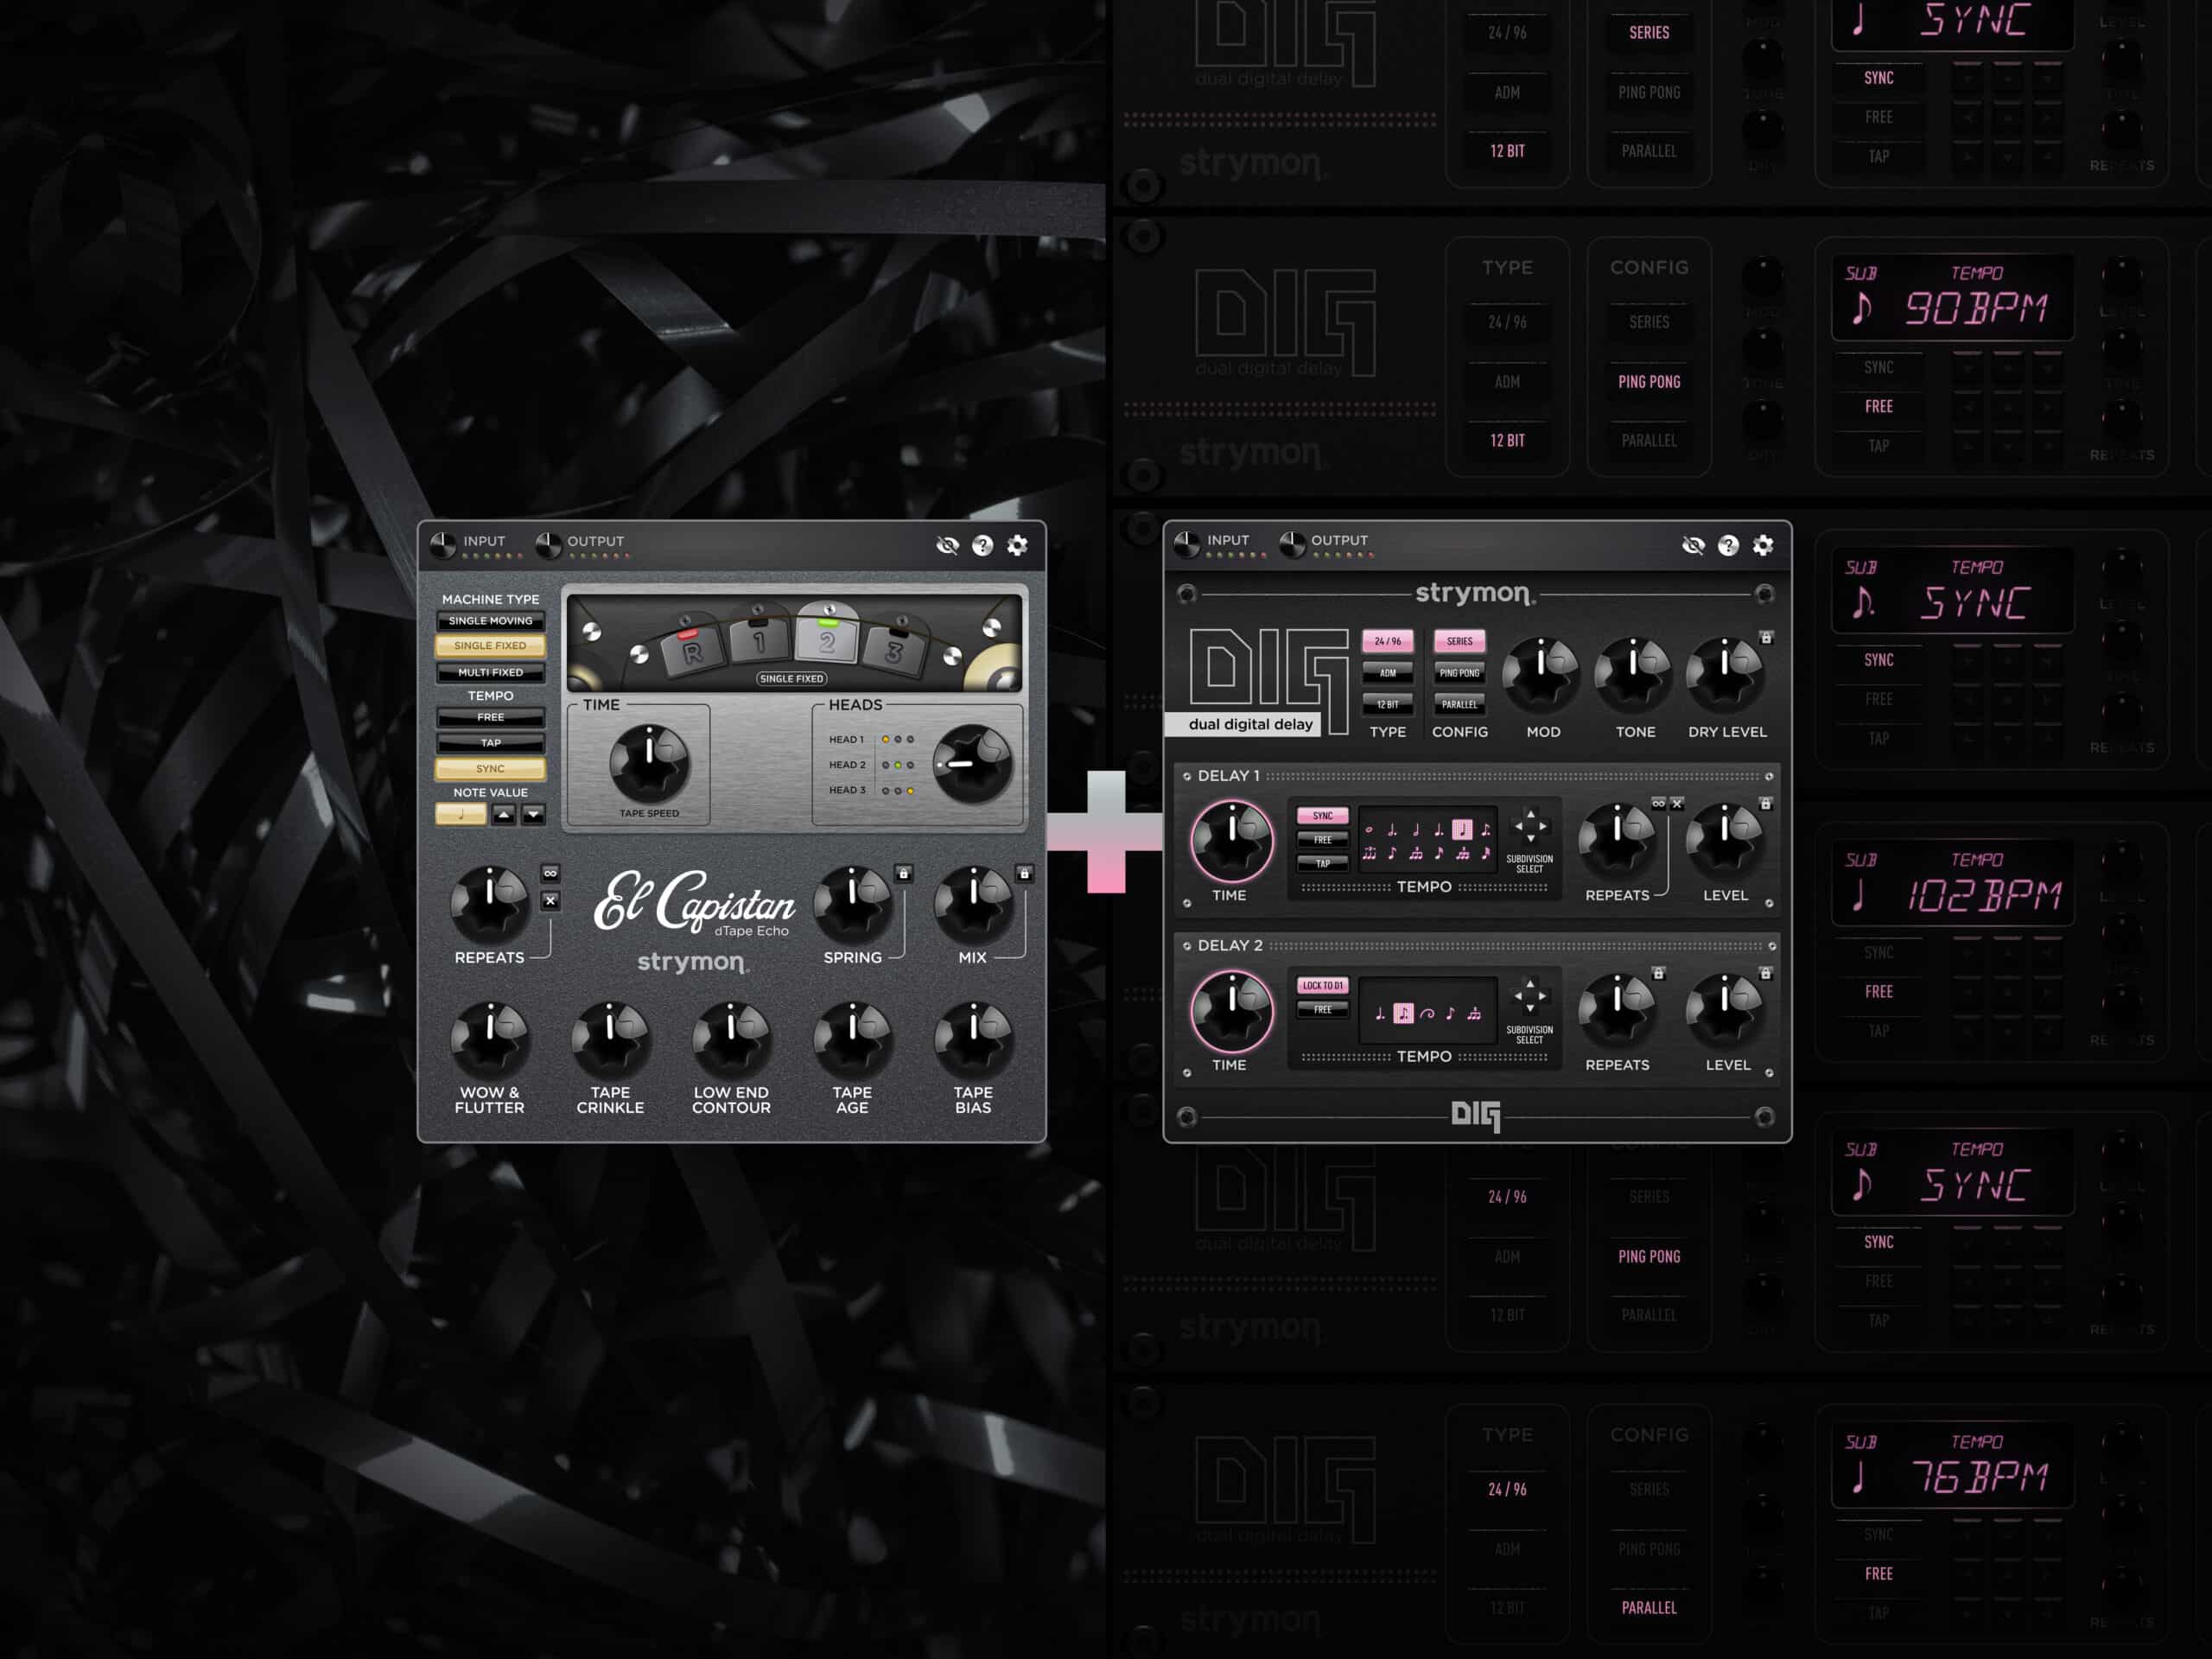This screenshot has height=1659, width=2212.
Task: Set El Capistan tempo mode to Sync
Action: 490,769
